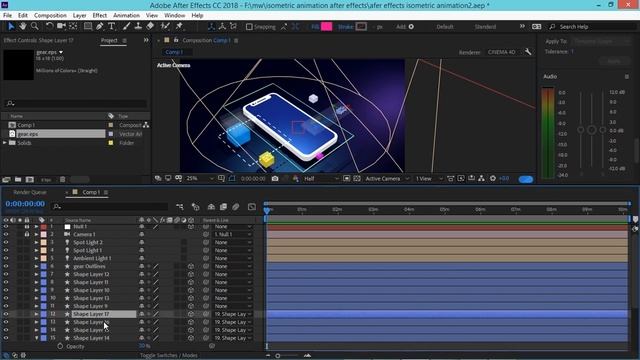Collapse the Shape Layer 14 properties
640x360 pixels.
point(36,338)
